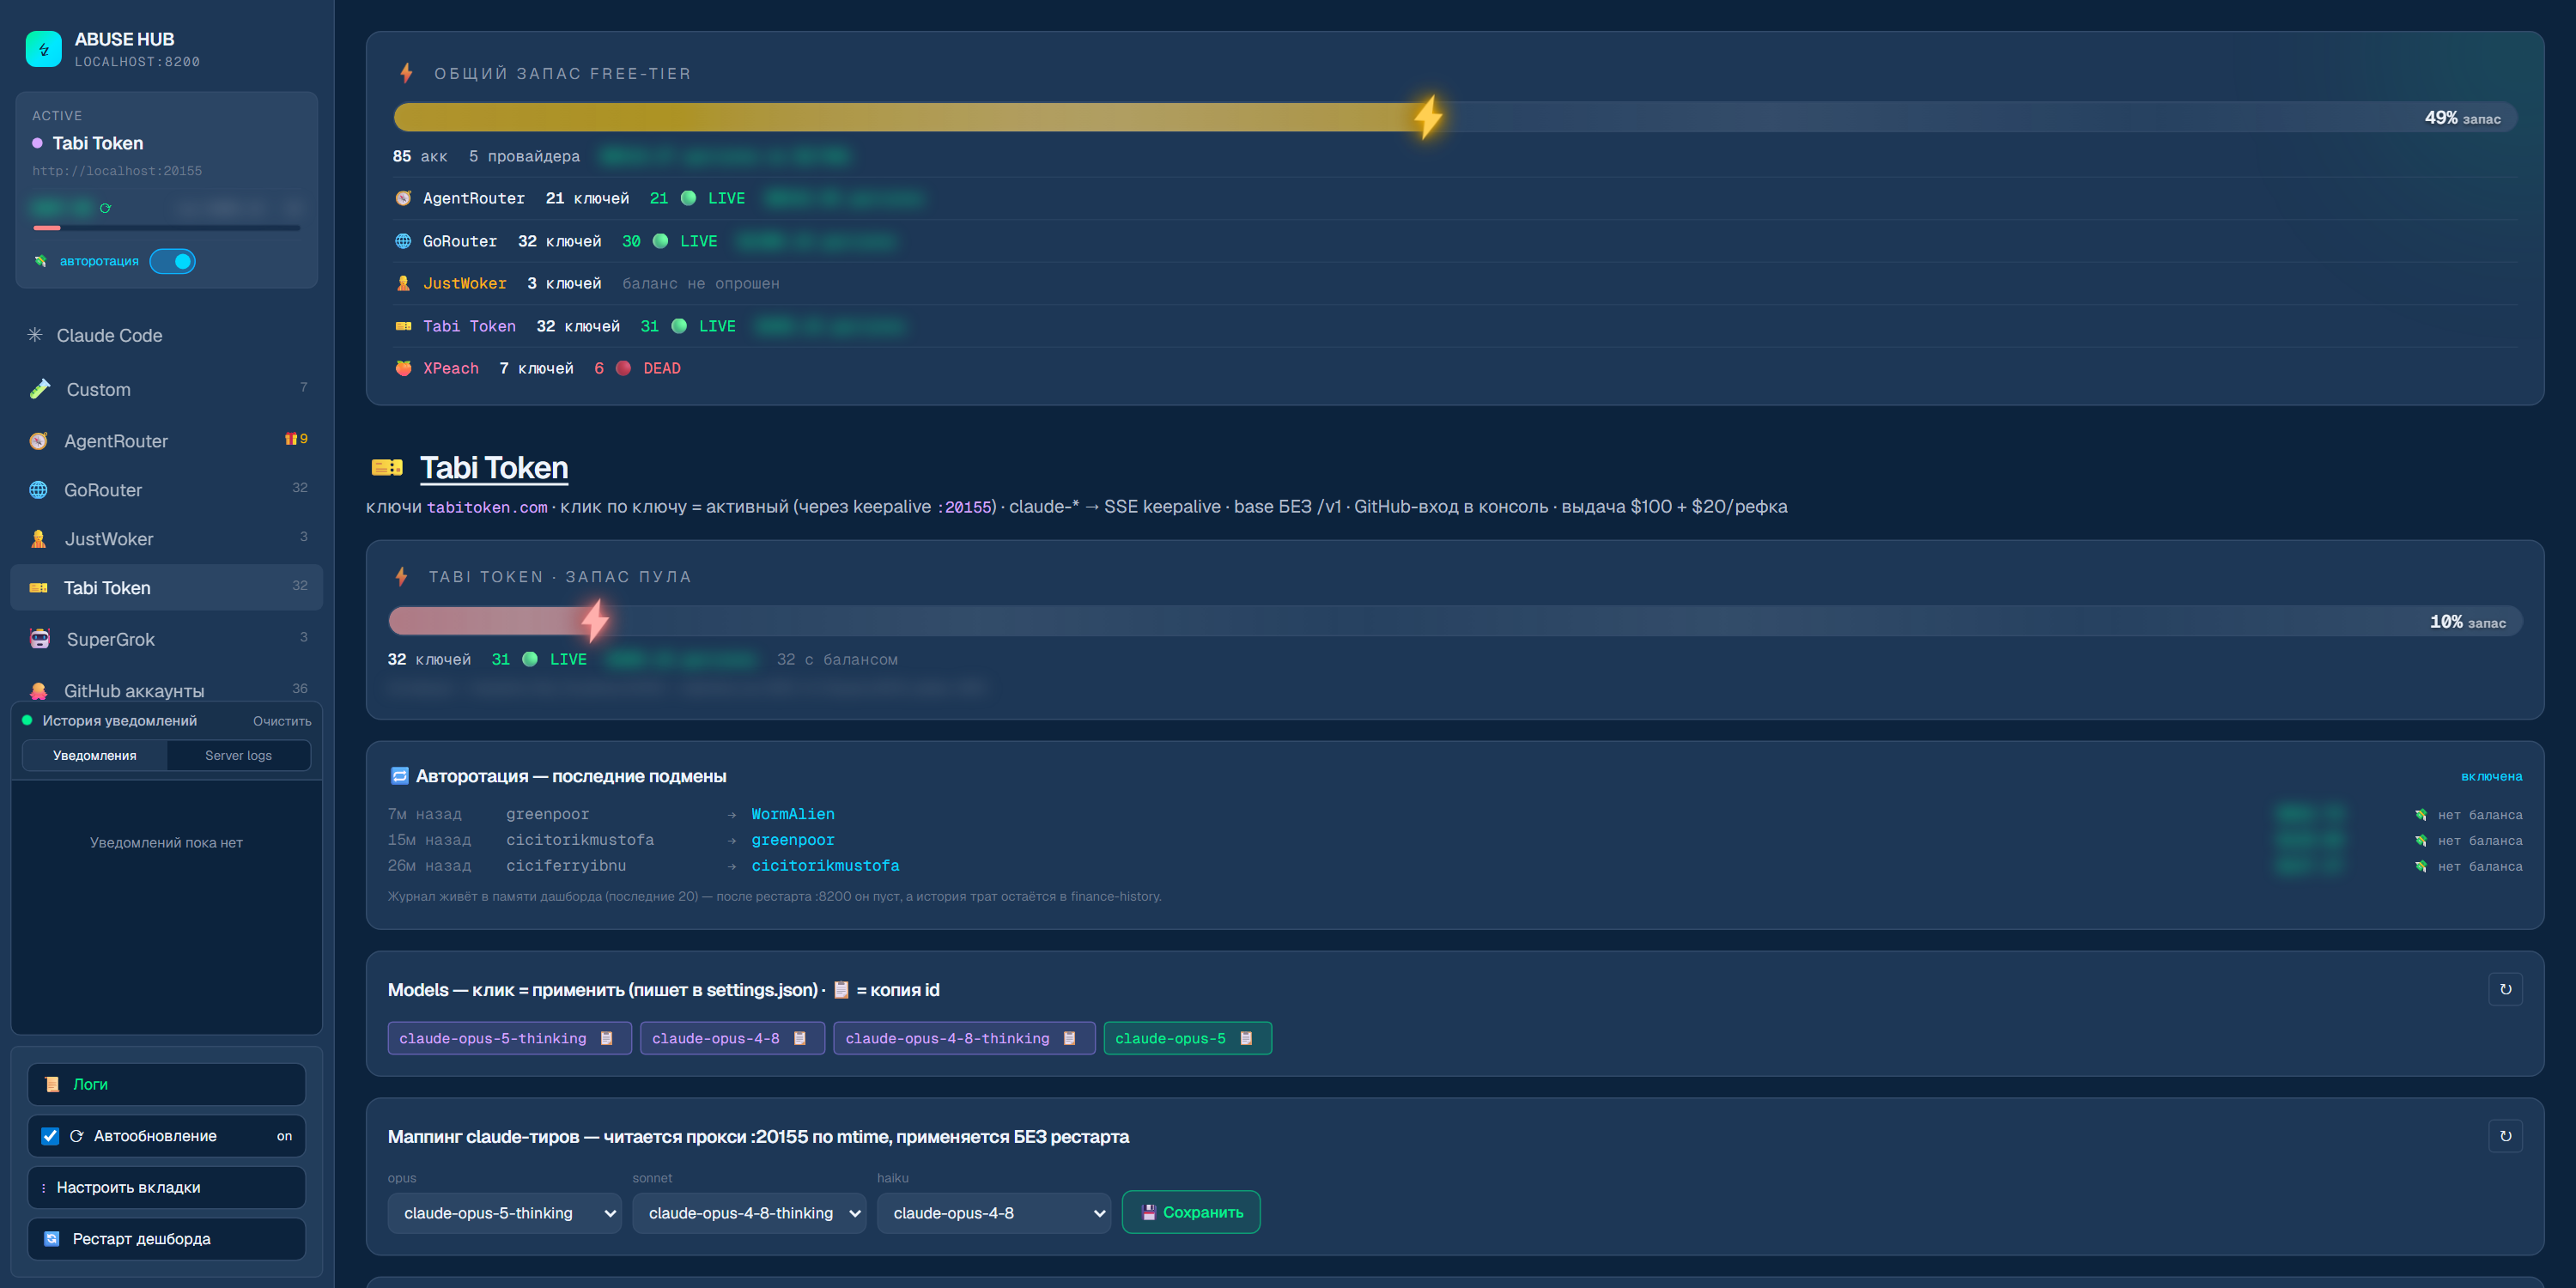The height and width of the screenshot is (1288, 2576).
Task: Click the active key usage bar in sidebar
Action: click(x=166, y=228)
